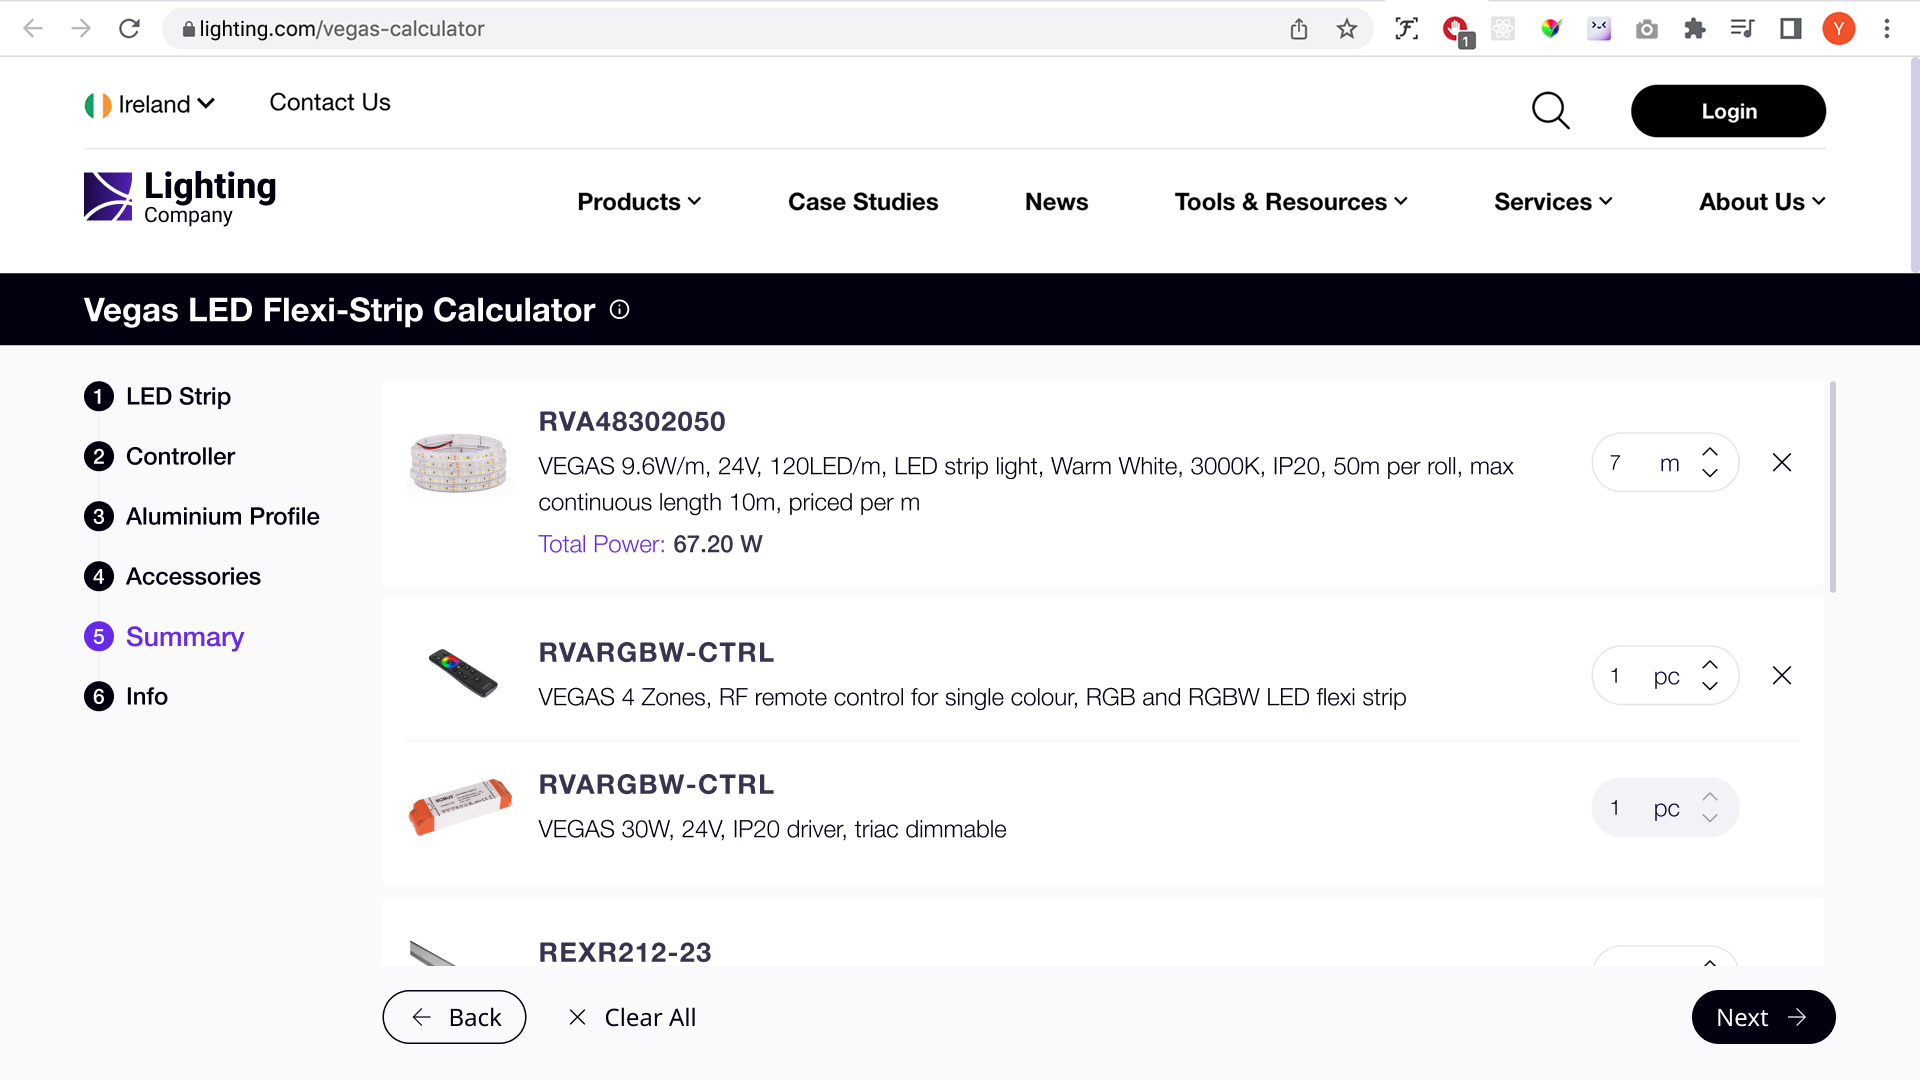Image resolution: width=1920 pixels, height=1080 pixels.
Task: Remove the RVA48302050 LED strip item
Action: coord(1781,463)
